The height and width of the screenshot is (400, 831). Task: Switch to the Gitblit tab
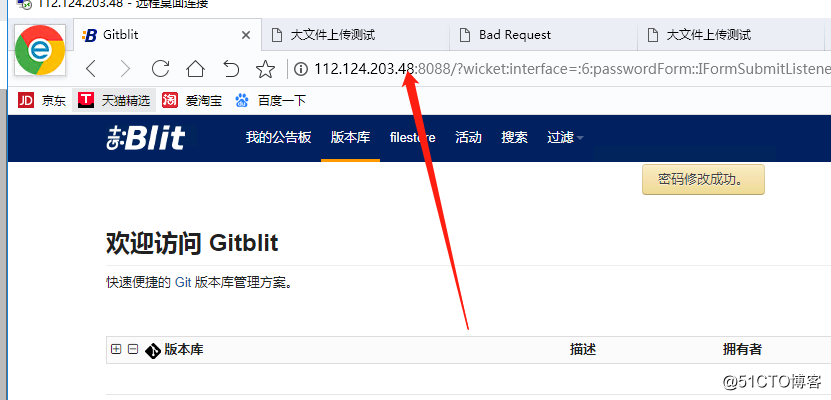pyautogui.click(x=167, y=35)
